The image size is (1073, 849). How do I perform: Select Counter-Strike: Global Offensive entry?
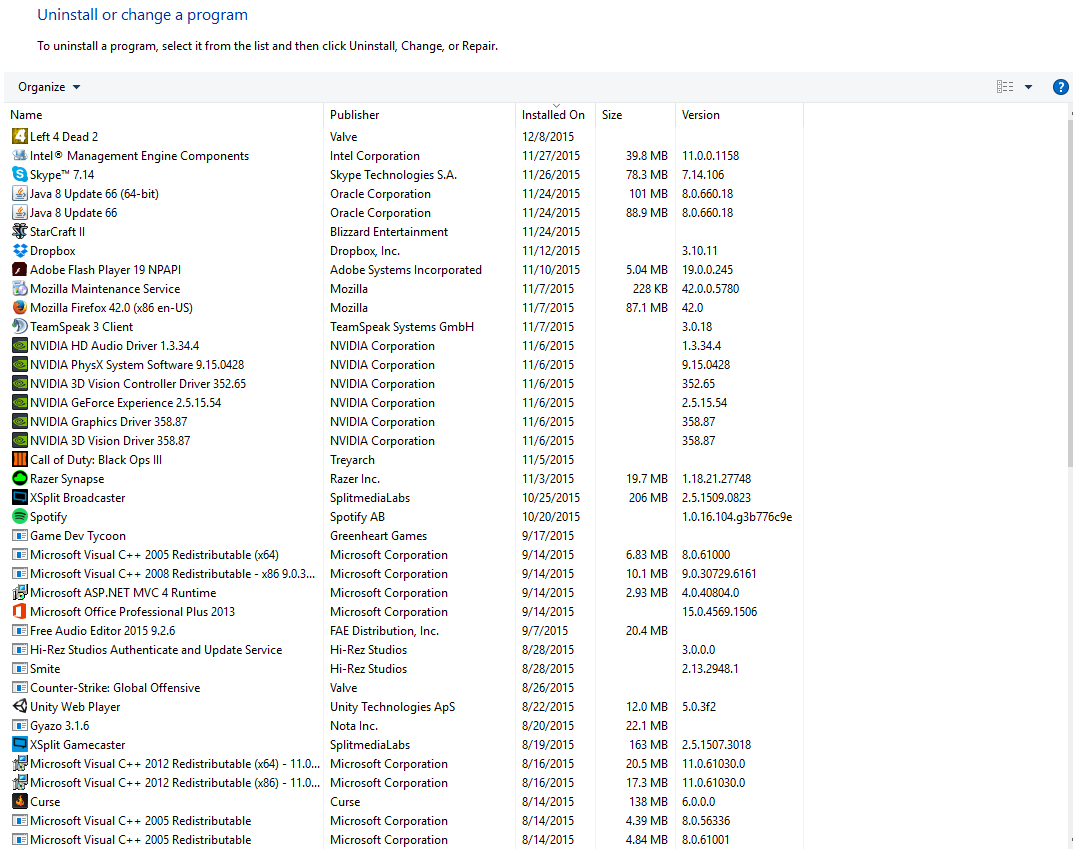coord(404,688)
